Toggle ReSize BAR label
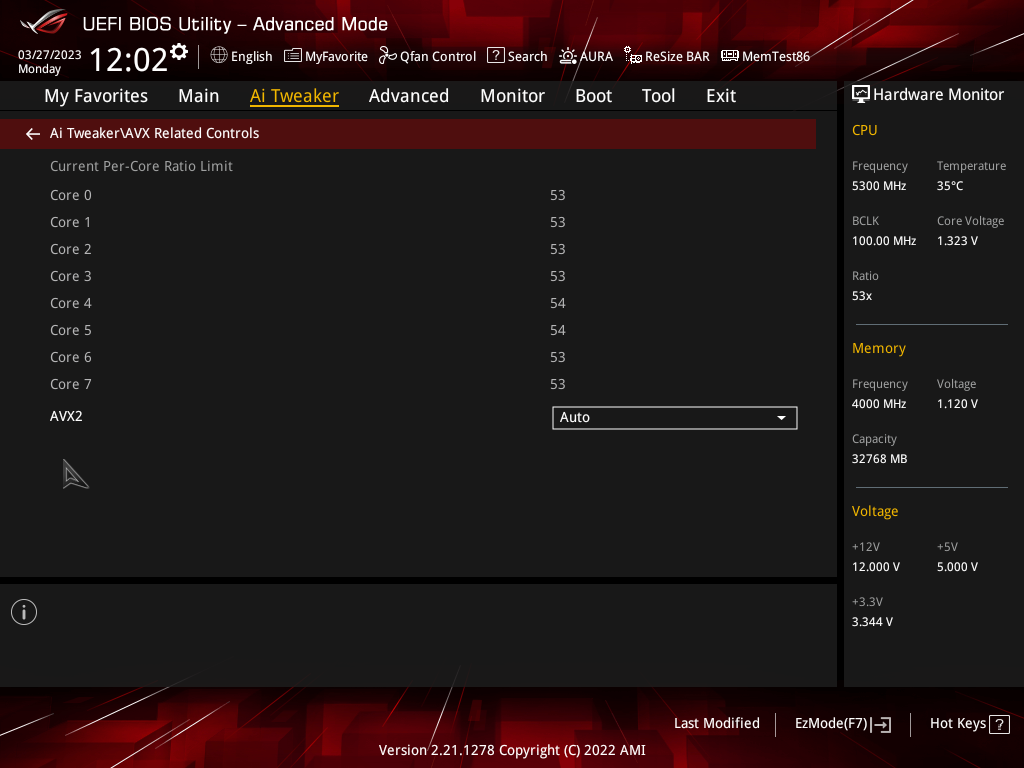 click(677, 57)
